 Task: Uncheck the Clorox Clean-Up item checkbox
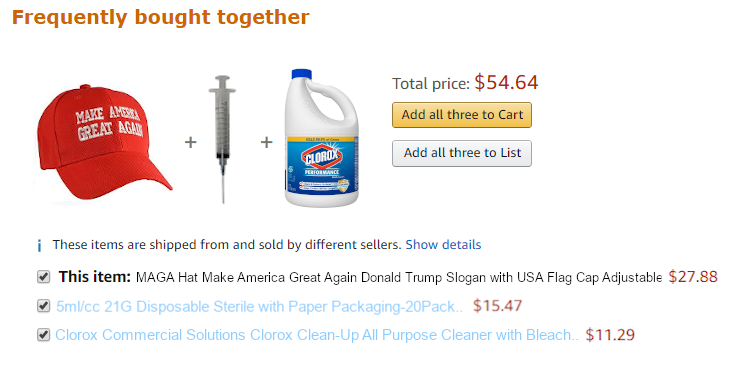coord(44,334)
